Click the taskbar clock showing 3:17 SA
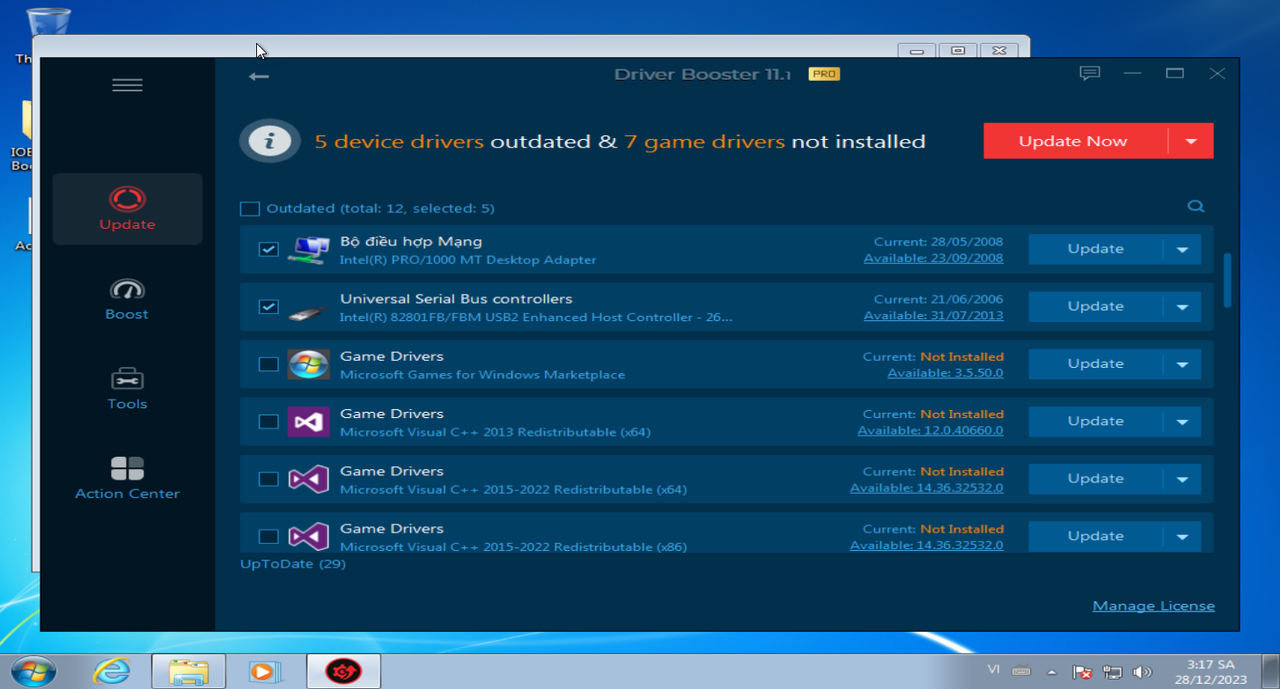The height and width of the screenshot is (689, 1280). (x=1210, y=671)
